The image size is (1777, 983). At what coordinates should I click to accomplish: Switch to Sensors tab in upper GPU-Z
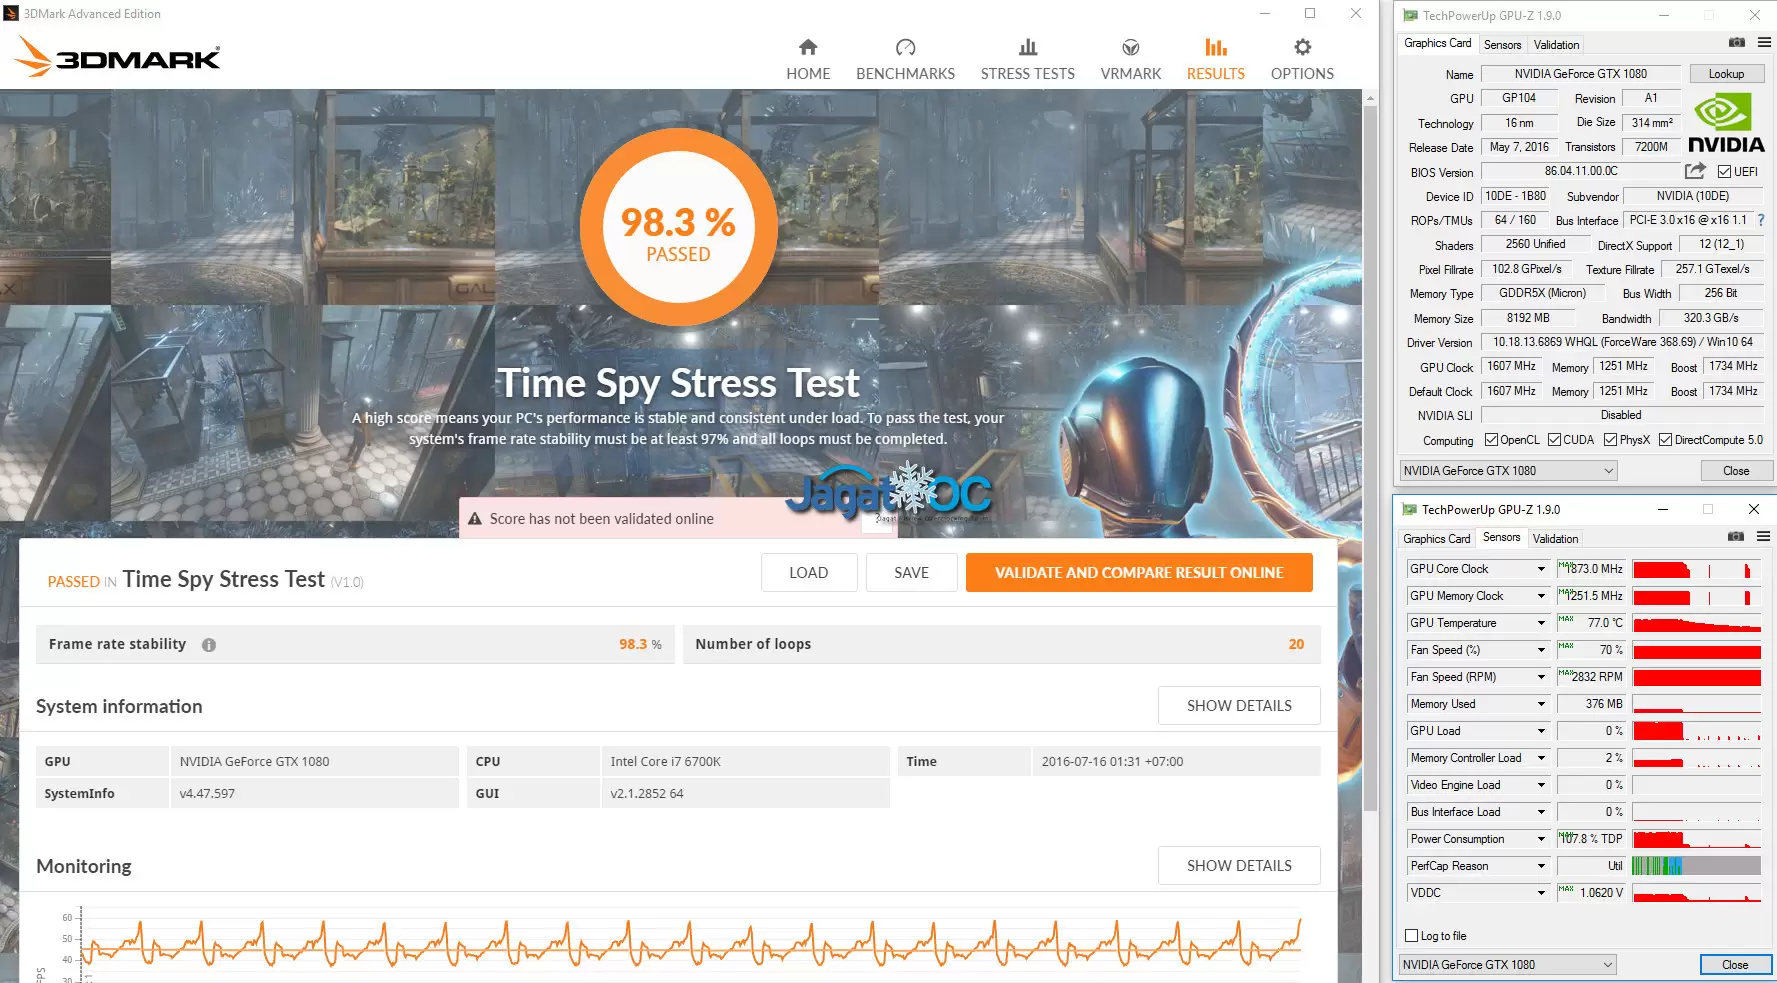tap(1502, 45)
